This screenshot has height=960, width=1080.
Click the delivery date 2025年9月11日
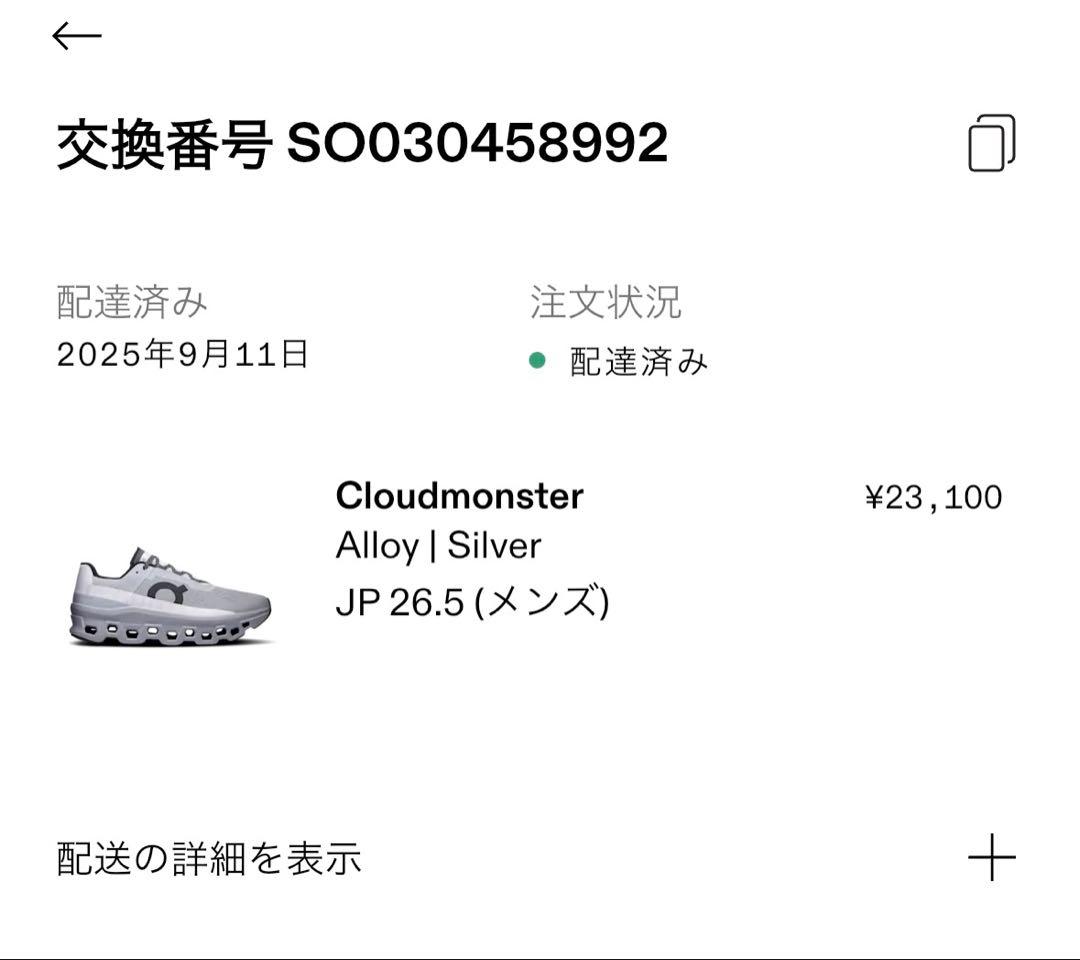182,354
